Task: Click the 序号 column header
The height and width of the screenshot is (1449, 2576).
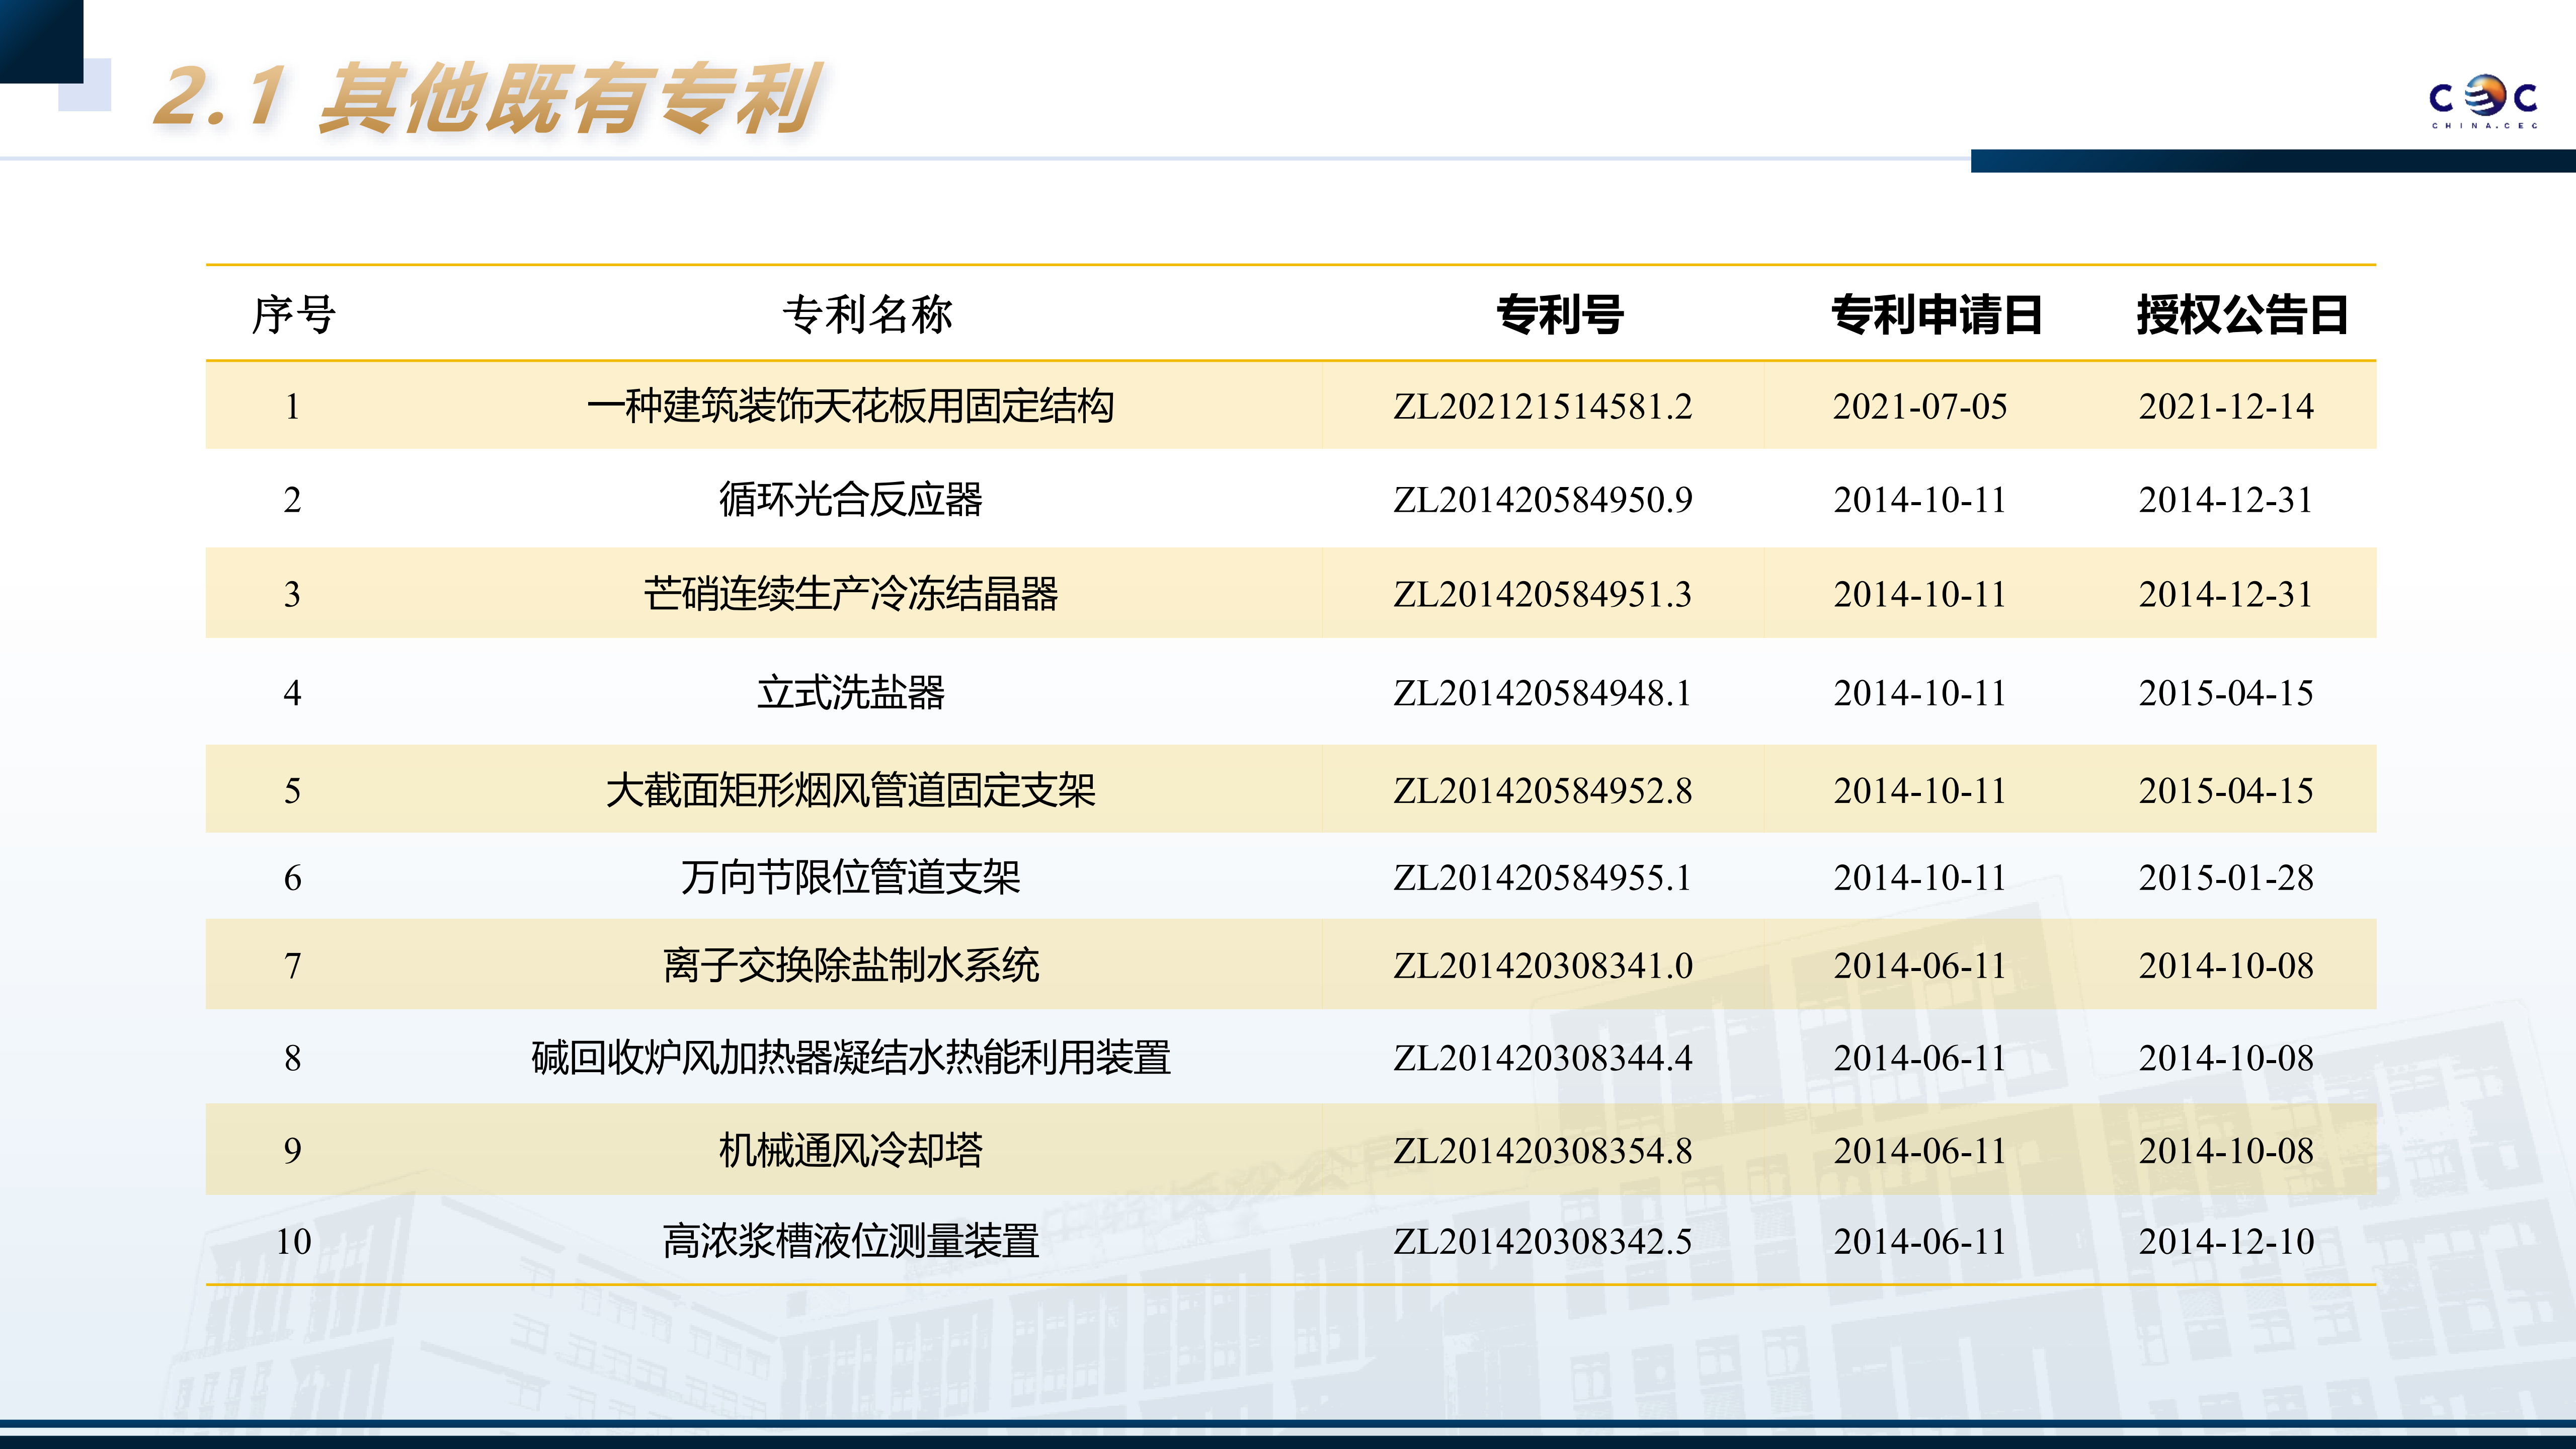Action: point(293,315)
